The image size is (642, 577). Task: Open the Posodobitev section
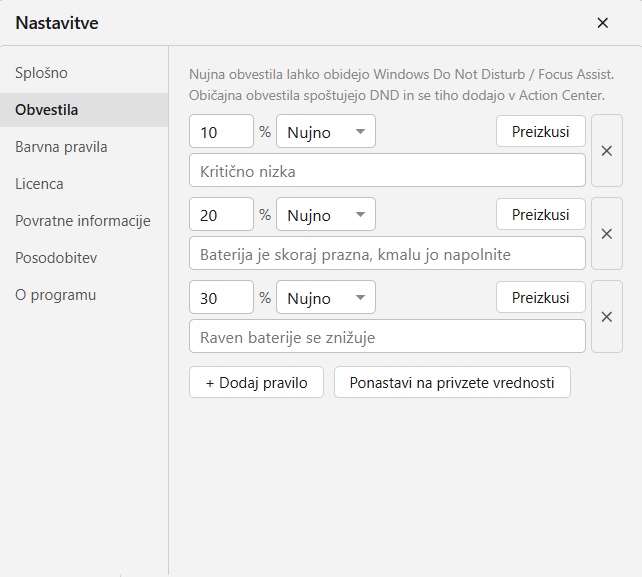tap(84, 258)
